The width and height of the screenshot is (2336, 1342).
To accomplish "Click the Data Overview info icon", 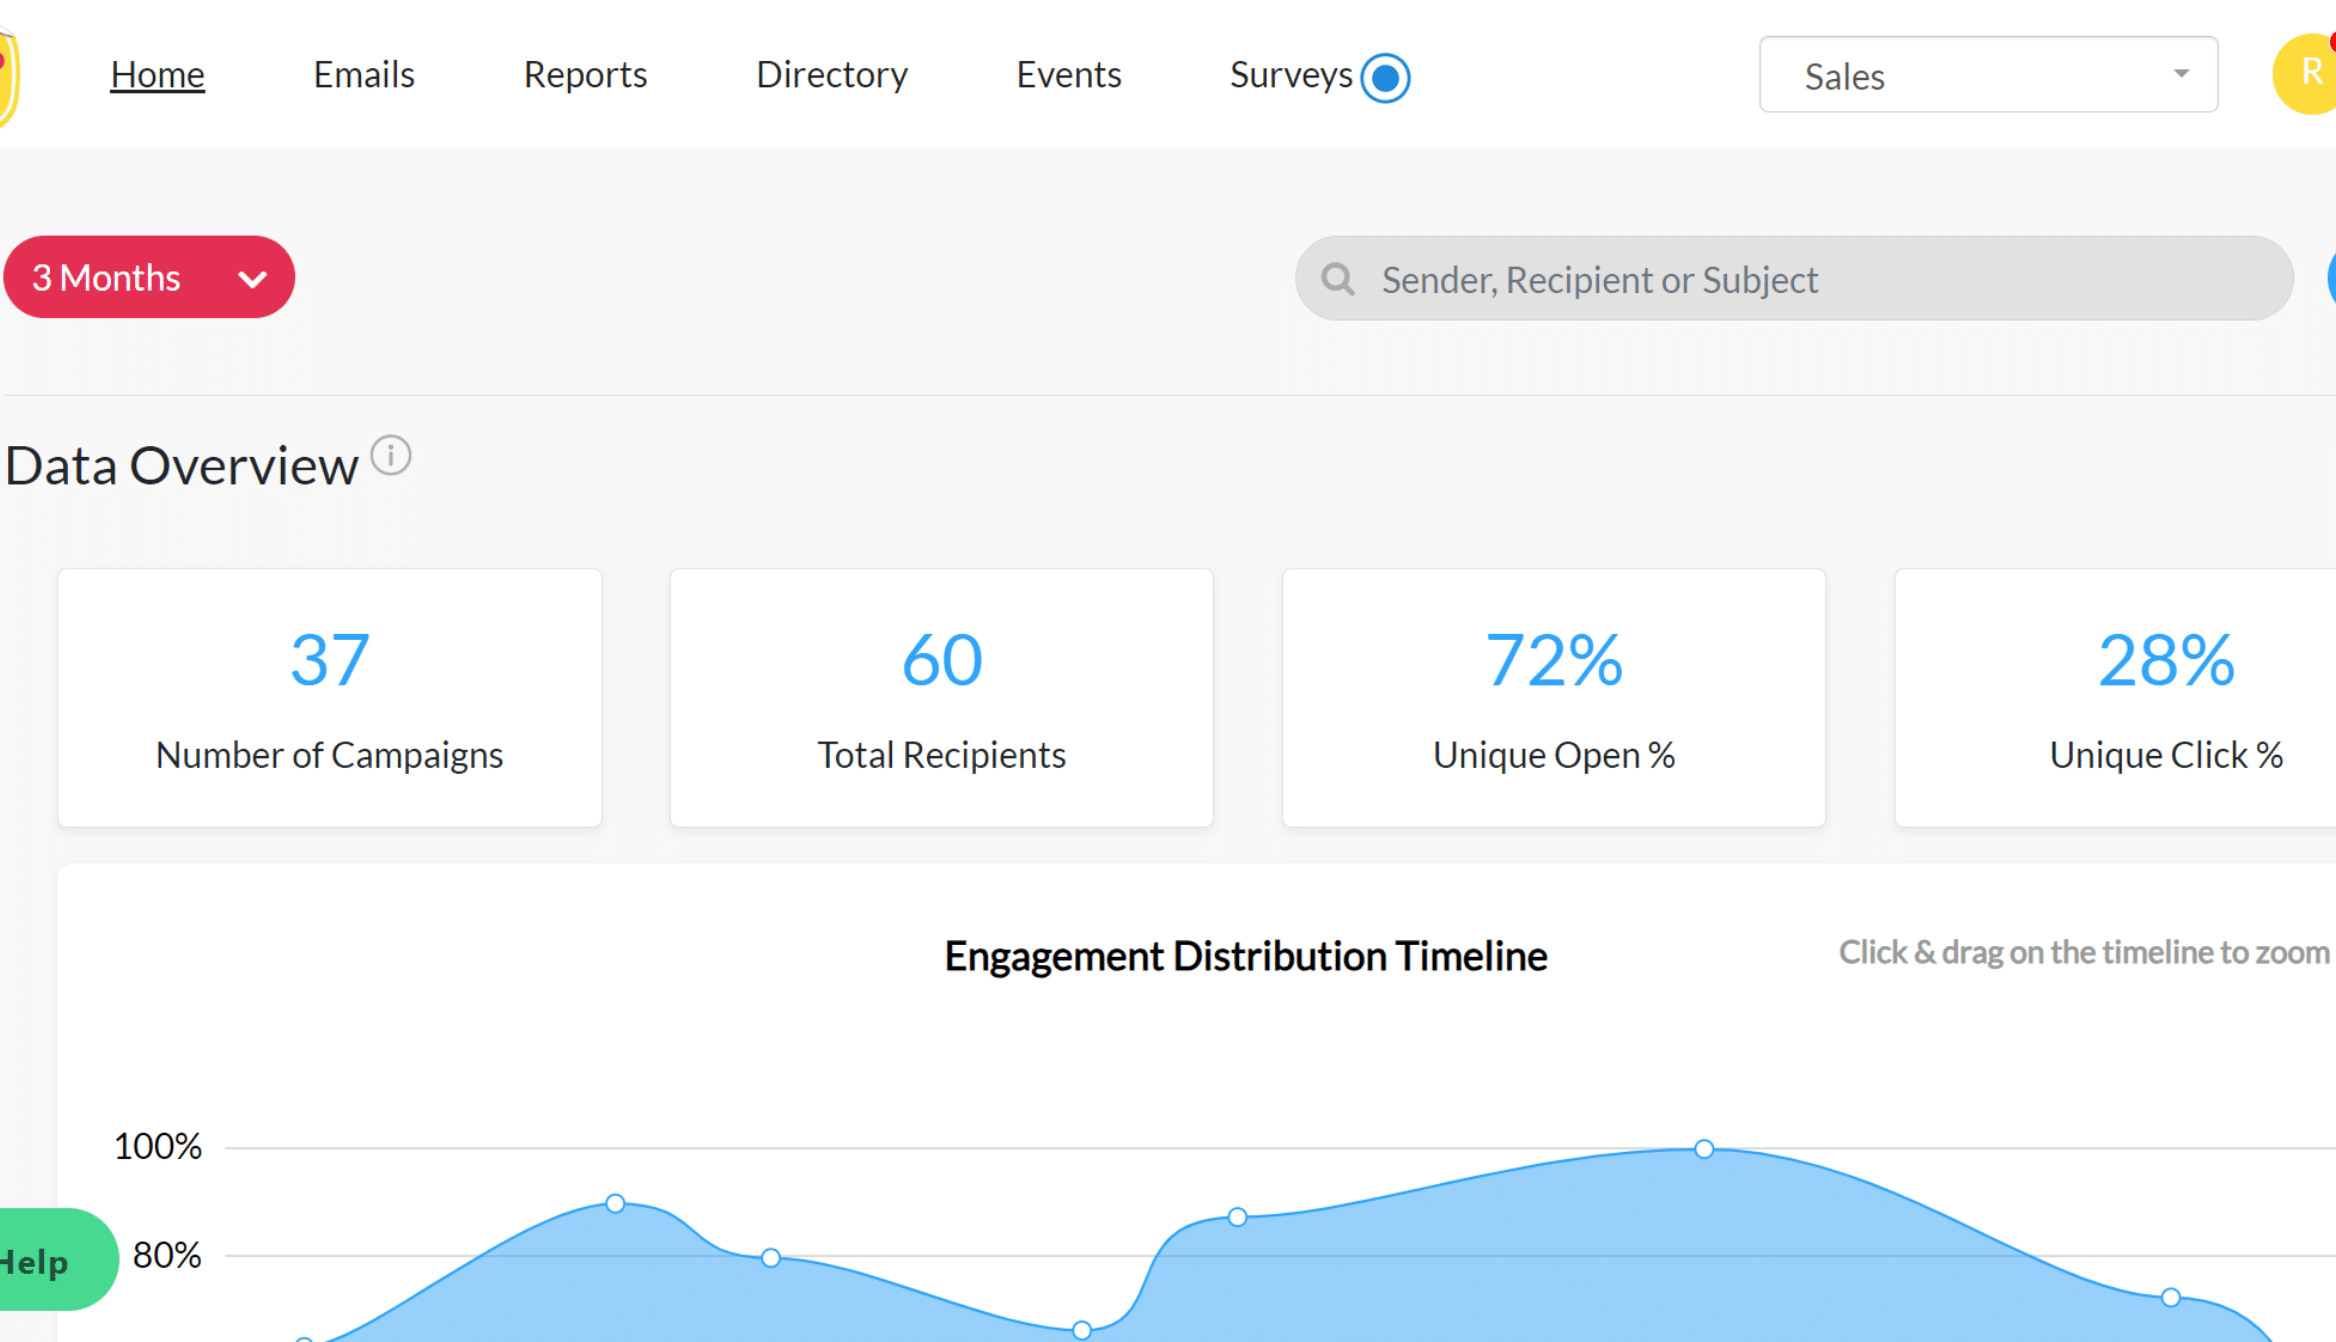I will (391, 456).
